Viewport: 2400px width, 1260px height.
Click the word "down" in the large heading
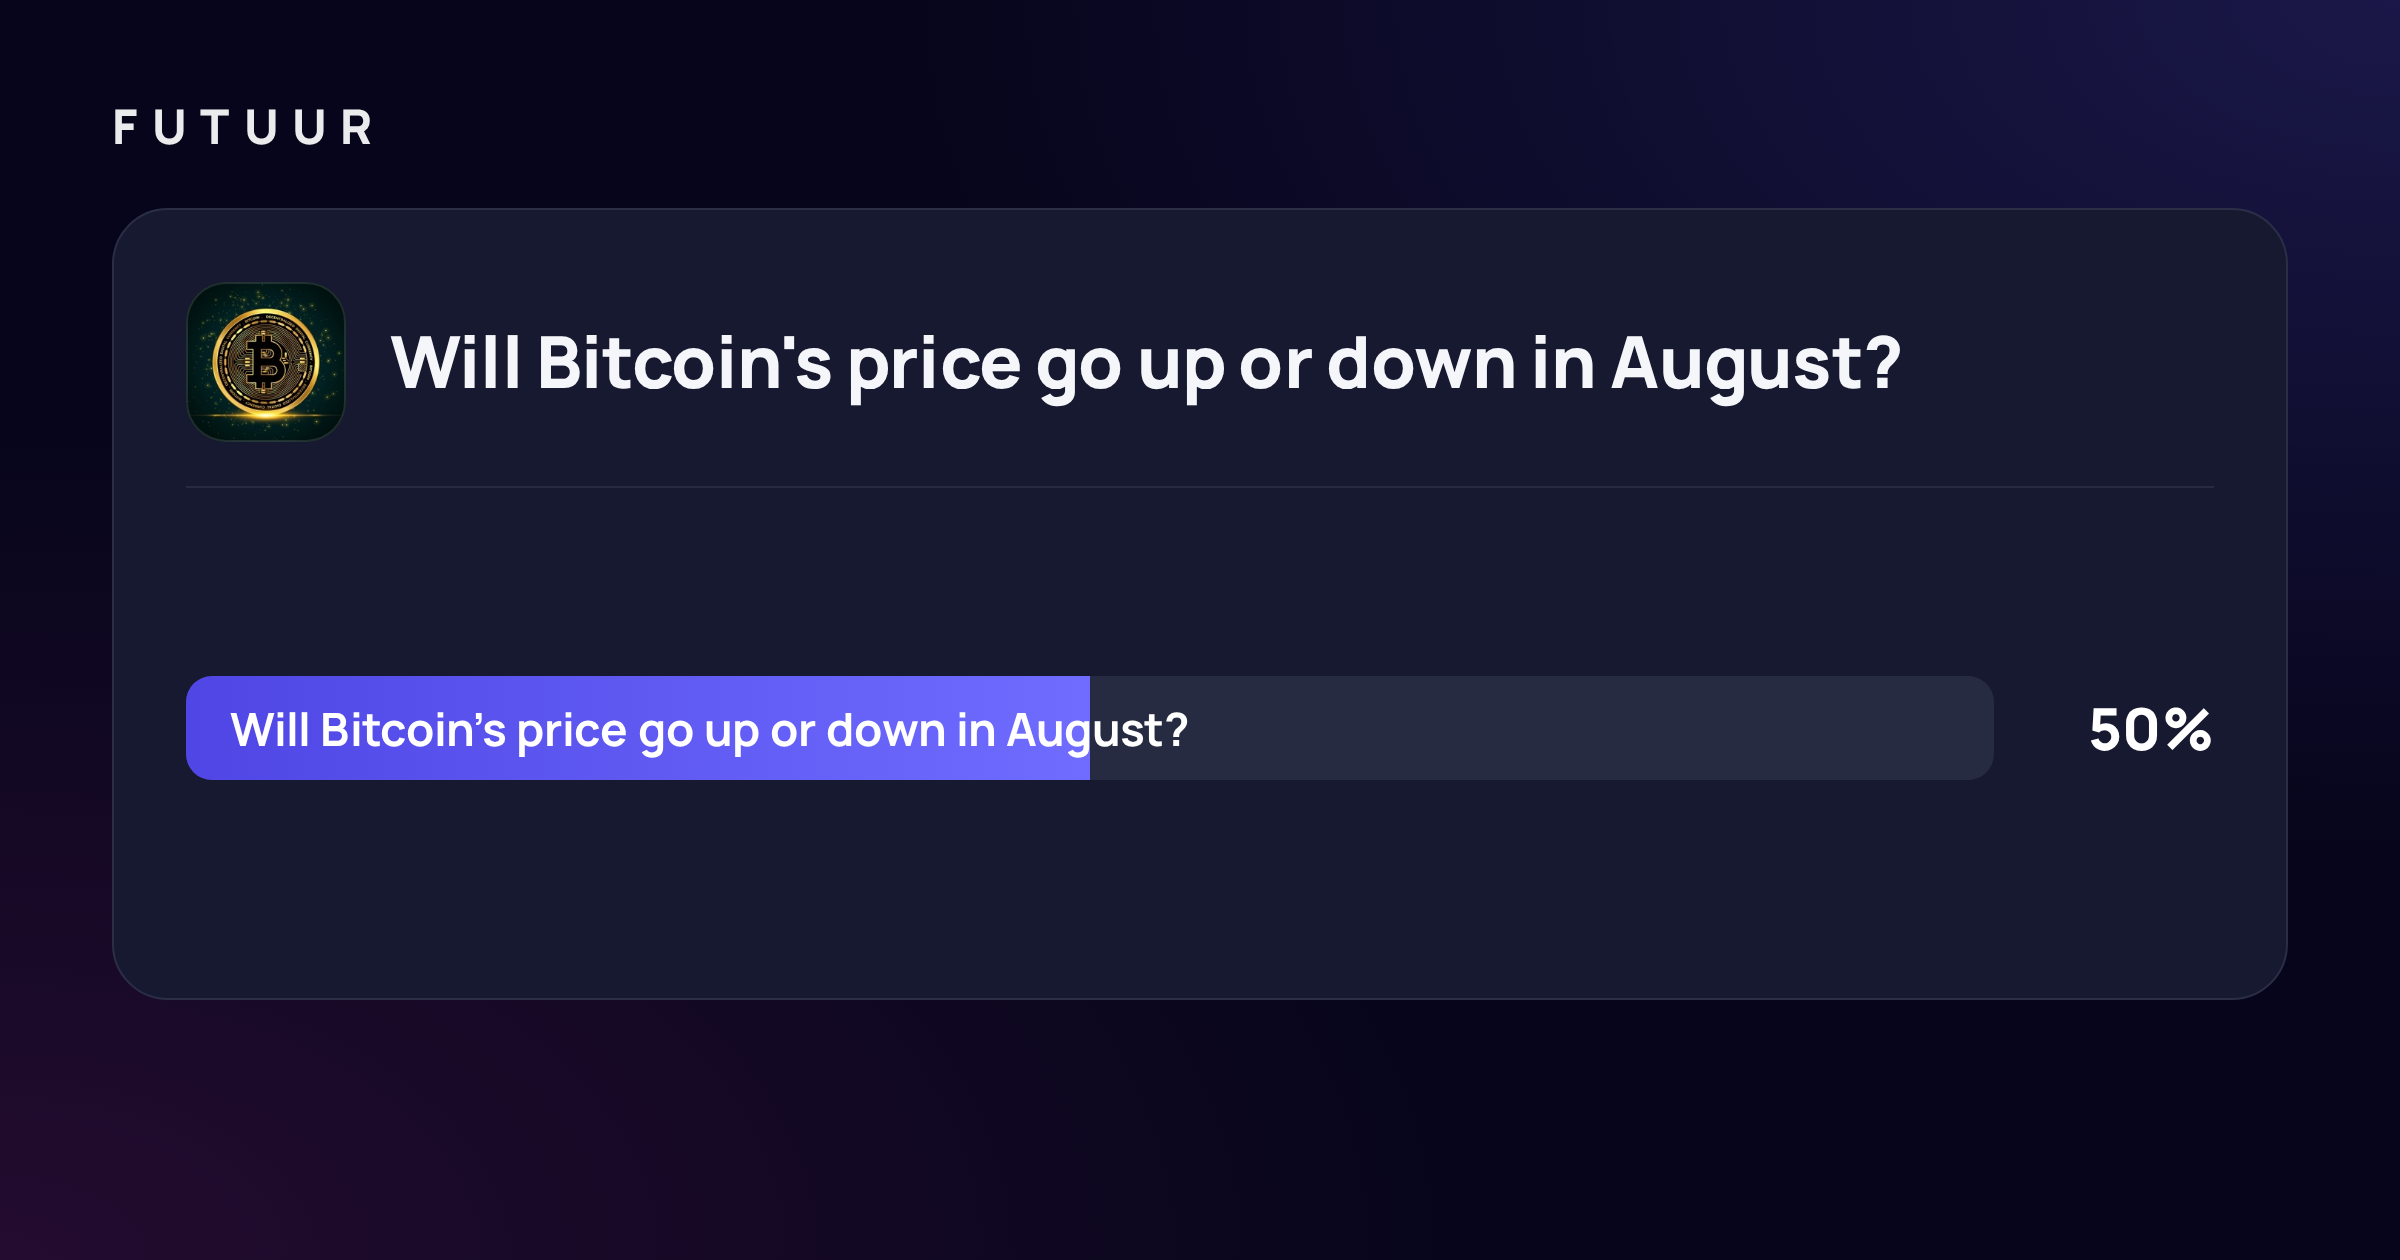[x=1421, y=362]
